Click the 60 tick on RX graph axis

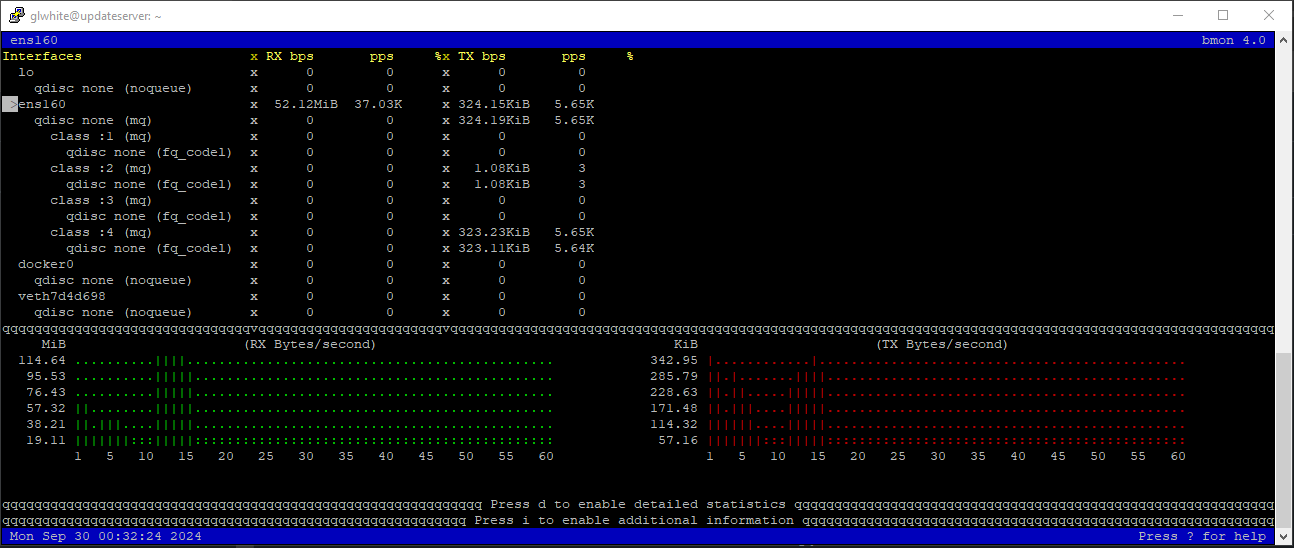pos(546,456)
